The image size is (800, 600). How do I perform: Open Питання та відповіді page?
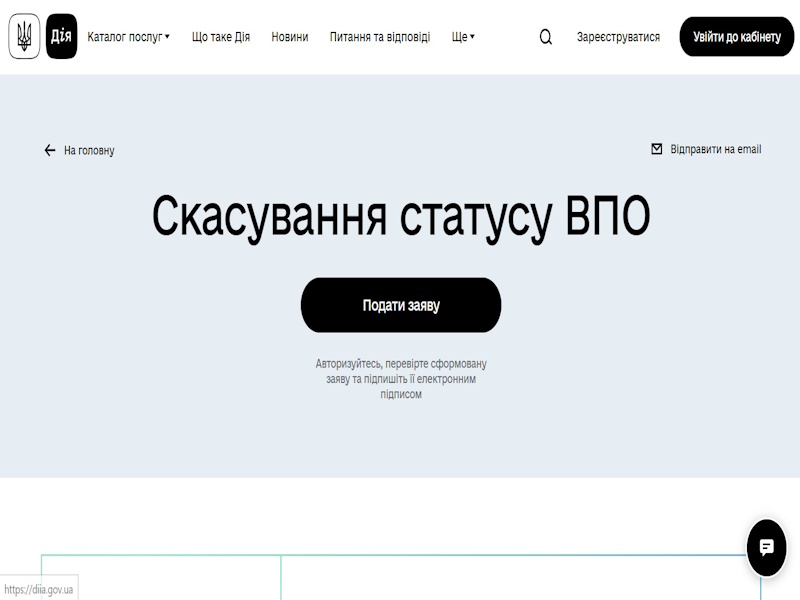(x=380, y=37)
